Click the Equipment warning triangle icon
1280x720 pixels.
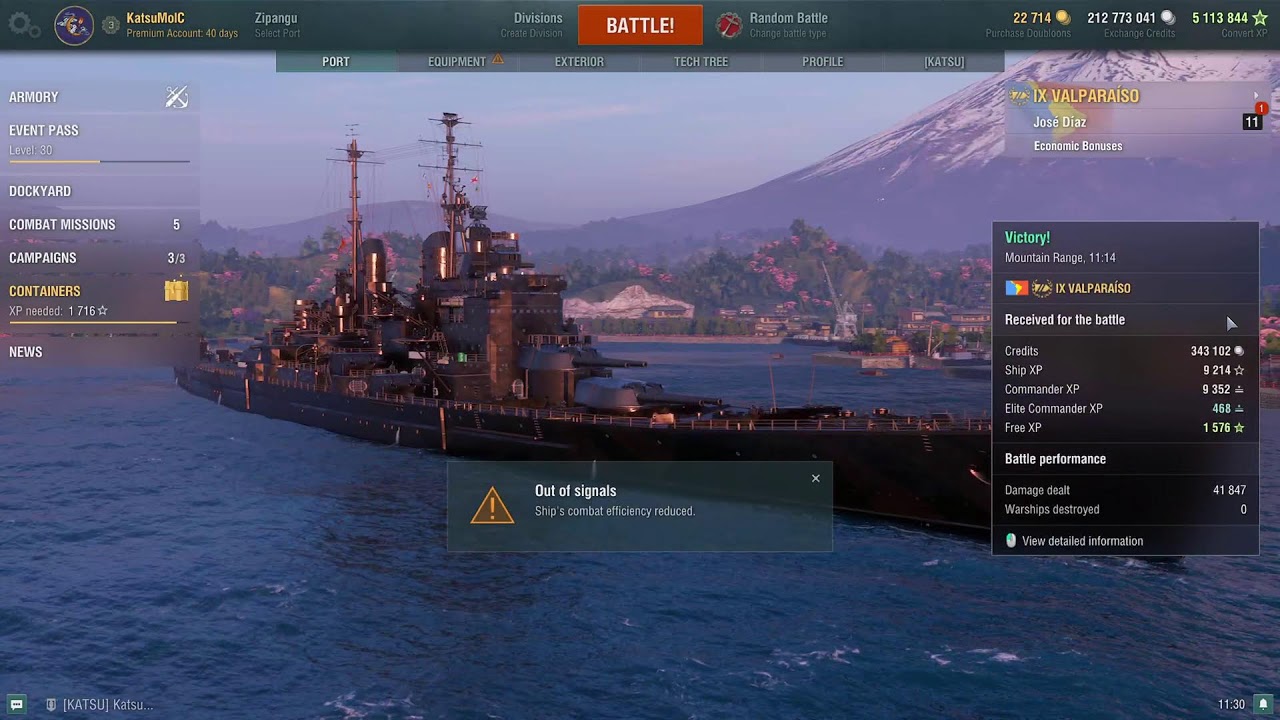[x=497, y=60]
